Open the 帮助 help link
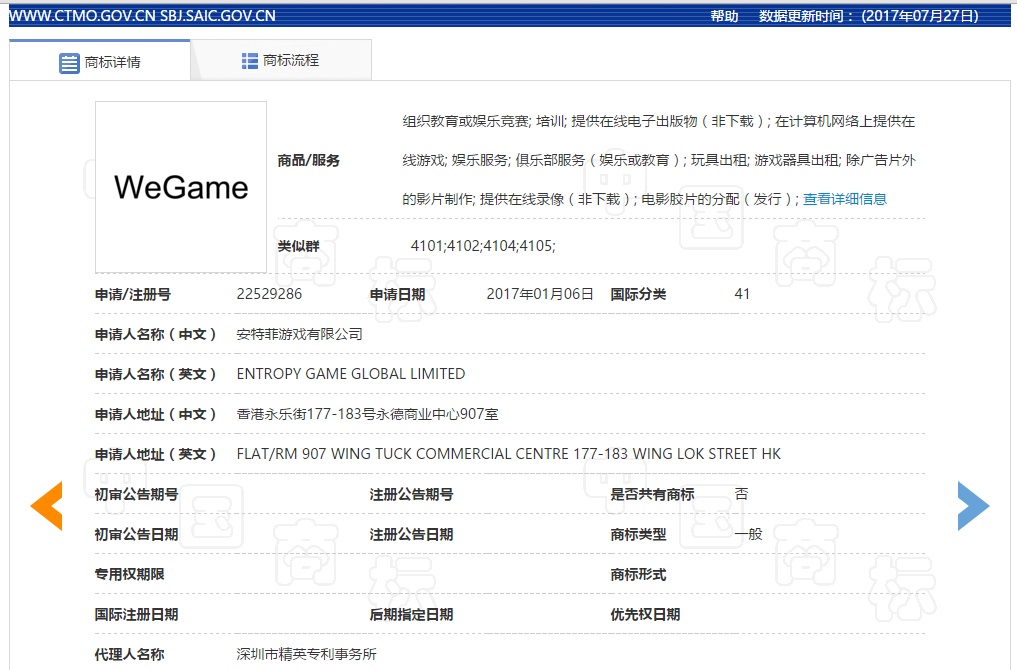1017x670 pixels. (x=724, y=16)
